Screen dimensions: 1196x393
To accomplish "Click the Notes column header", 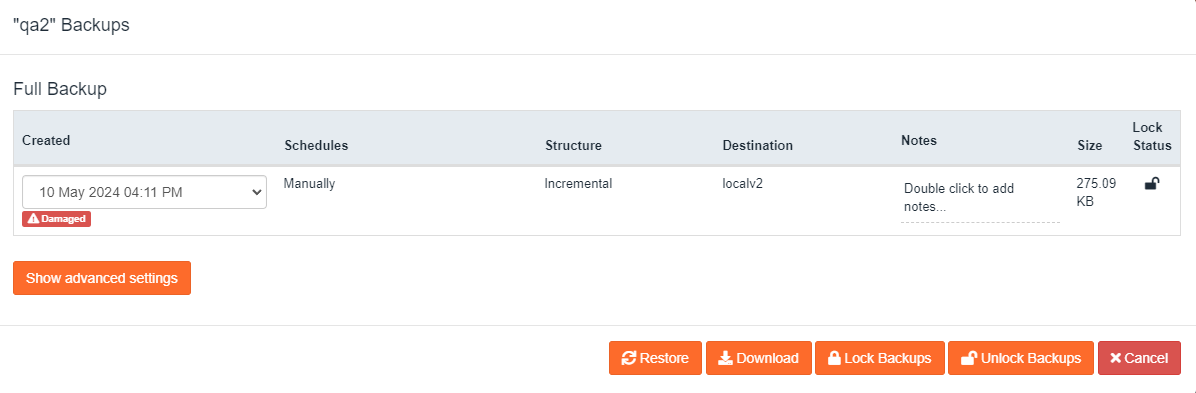I will click(918, 140).
